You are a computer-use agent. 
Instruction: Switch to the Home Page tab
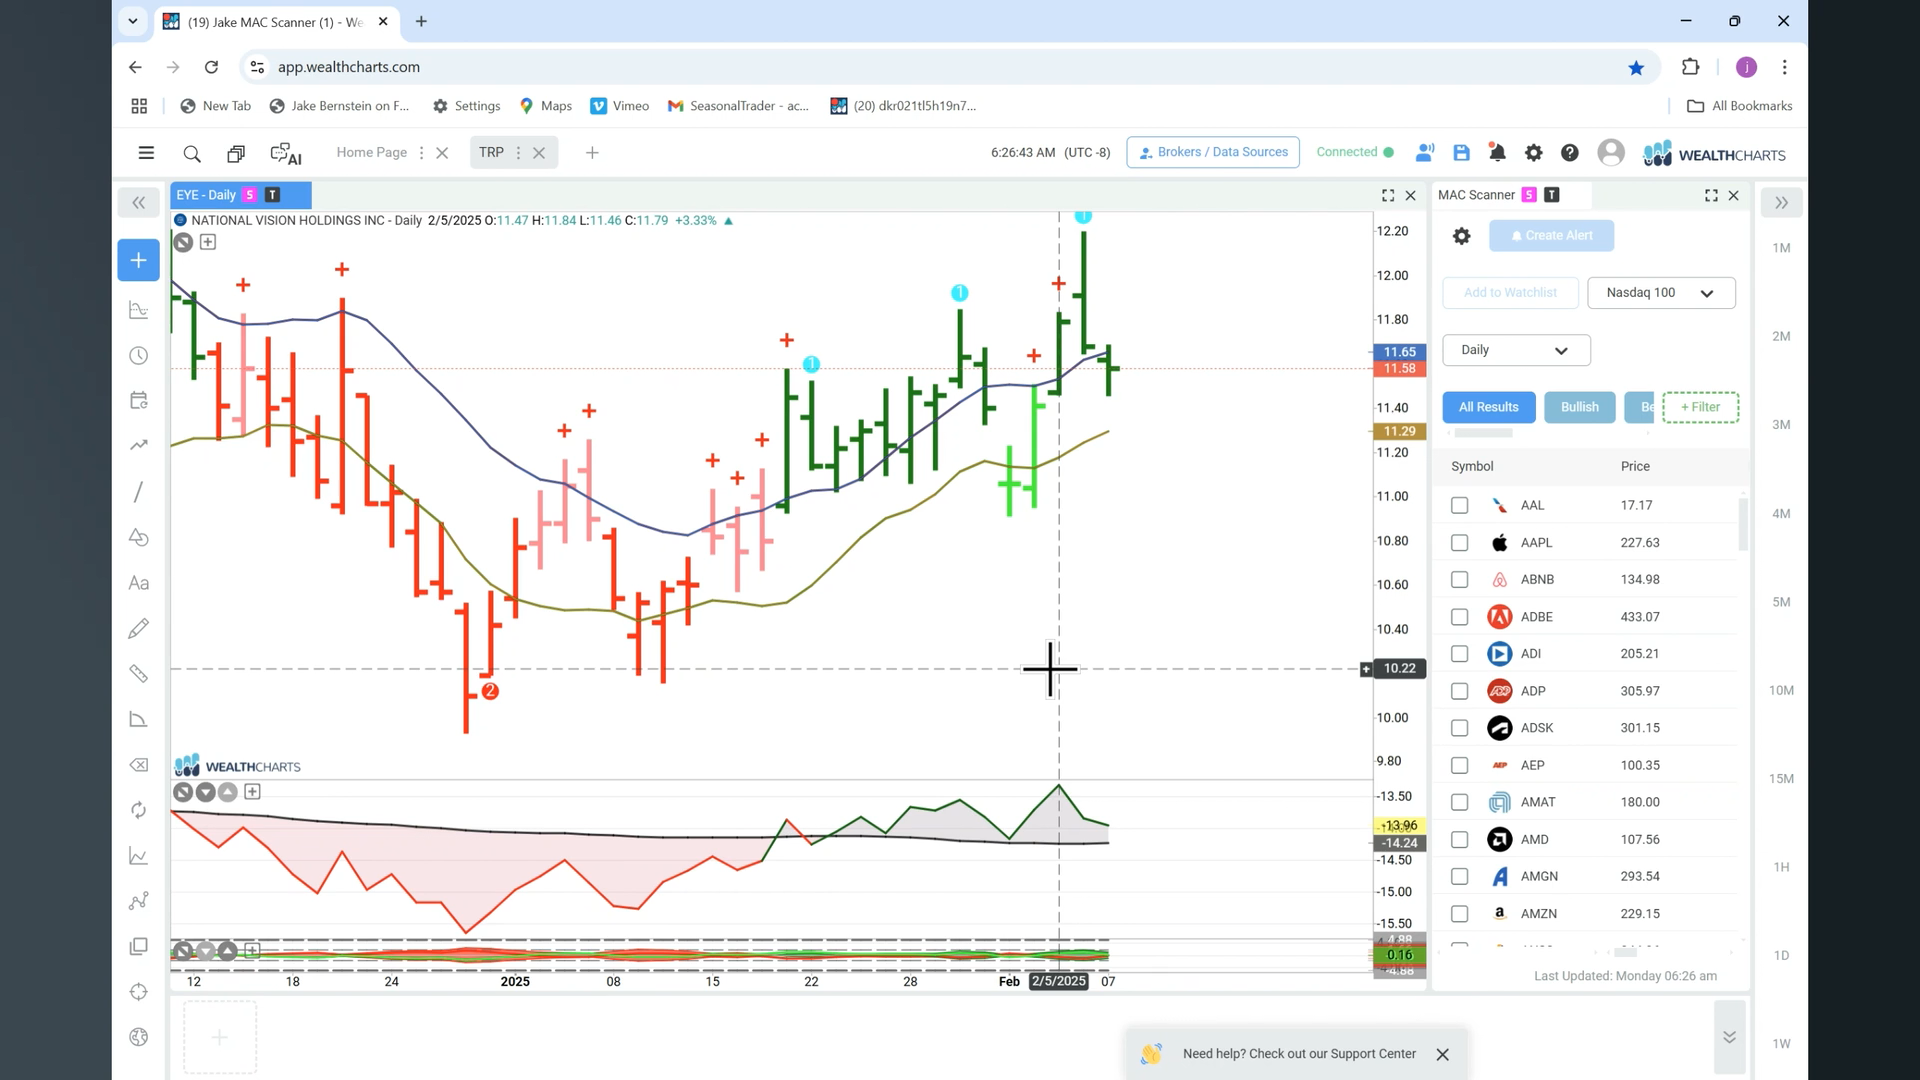coord(371,153)
